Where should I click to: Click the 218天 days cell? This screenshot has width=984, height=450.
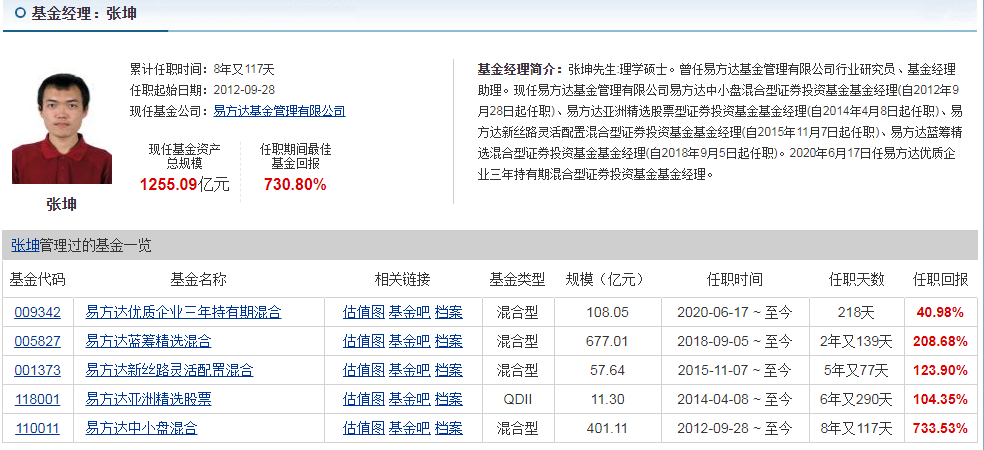857,312
